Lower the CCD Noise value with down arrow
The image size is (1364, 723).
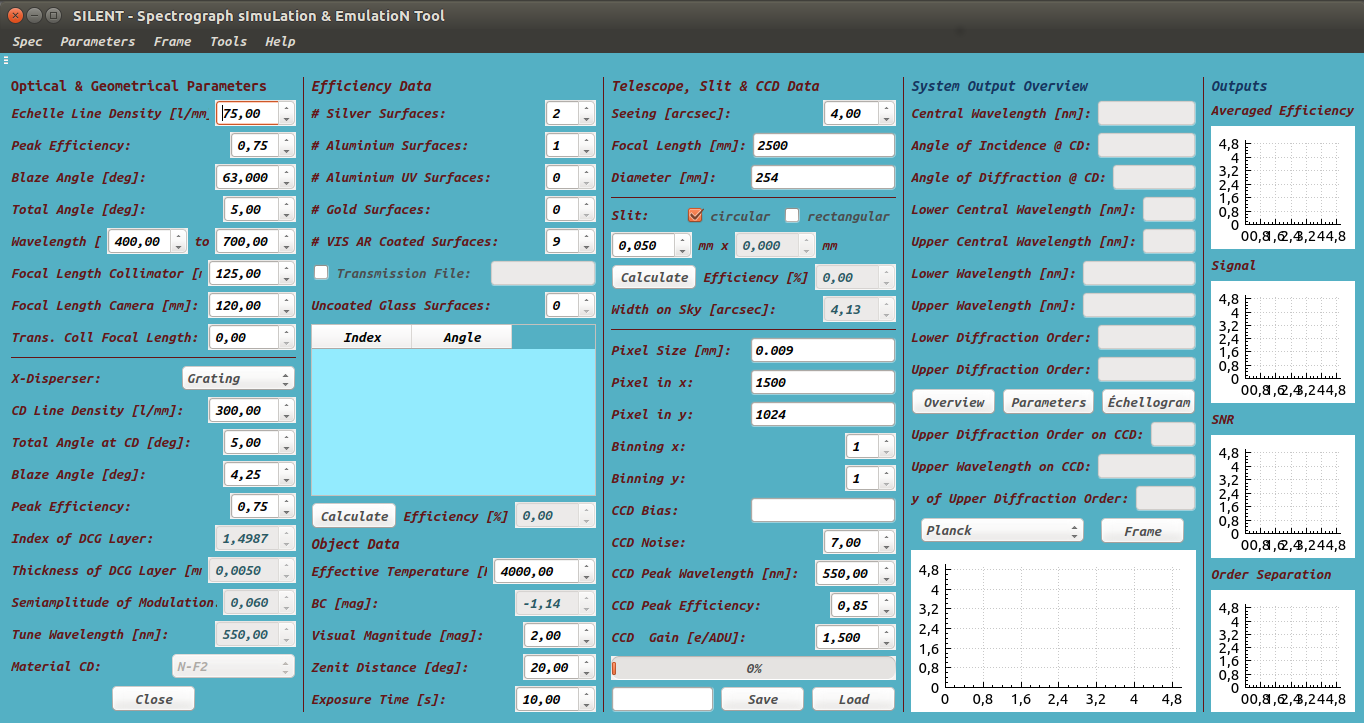(x=888, y=548)
